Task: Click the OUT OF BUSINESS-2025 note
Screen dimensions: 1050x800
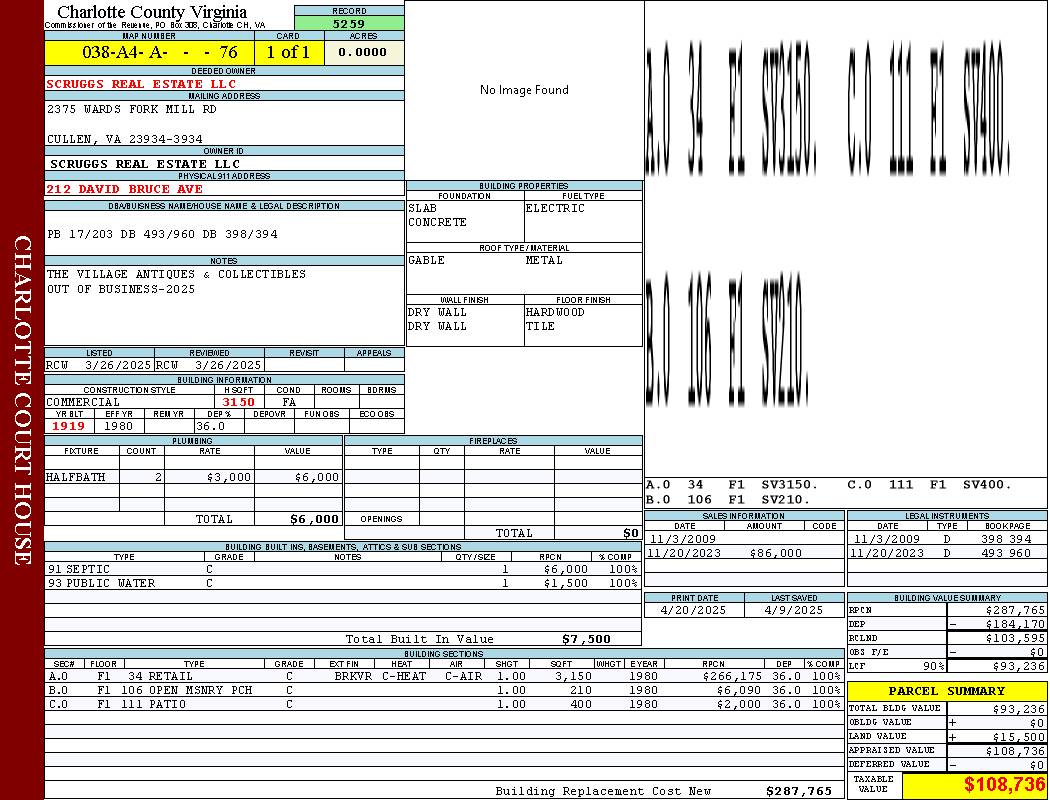Action: pos(121,289)
